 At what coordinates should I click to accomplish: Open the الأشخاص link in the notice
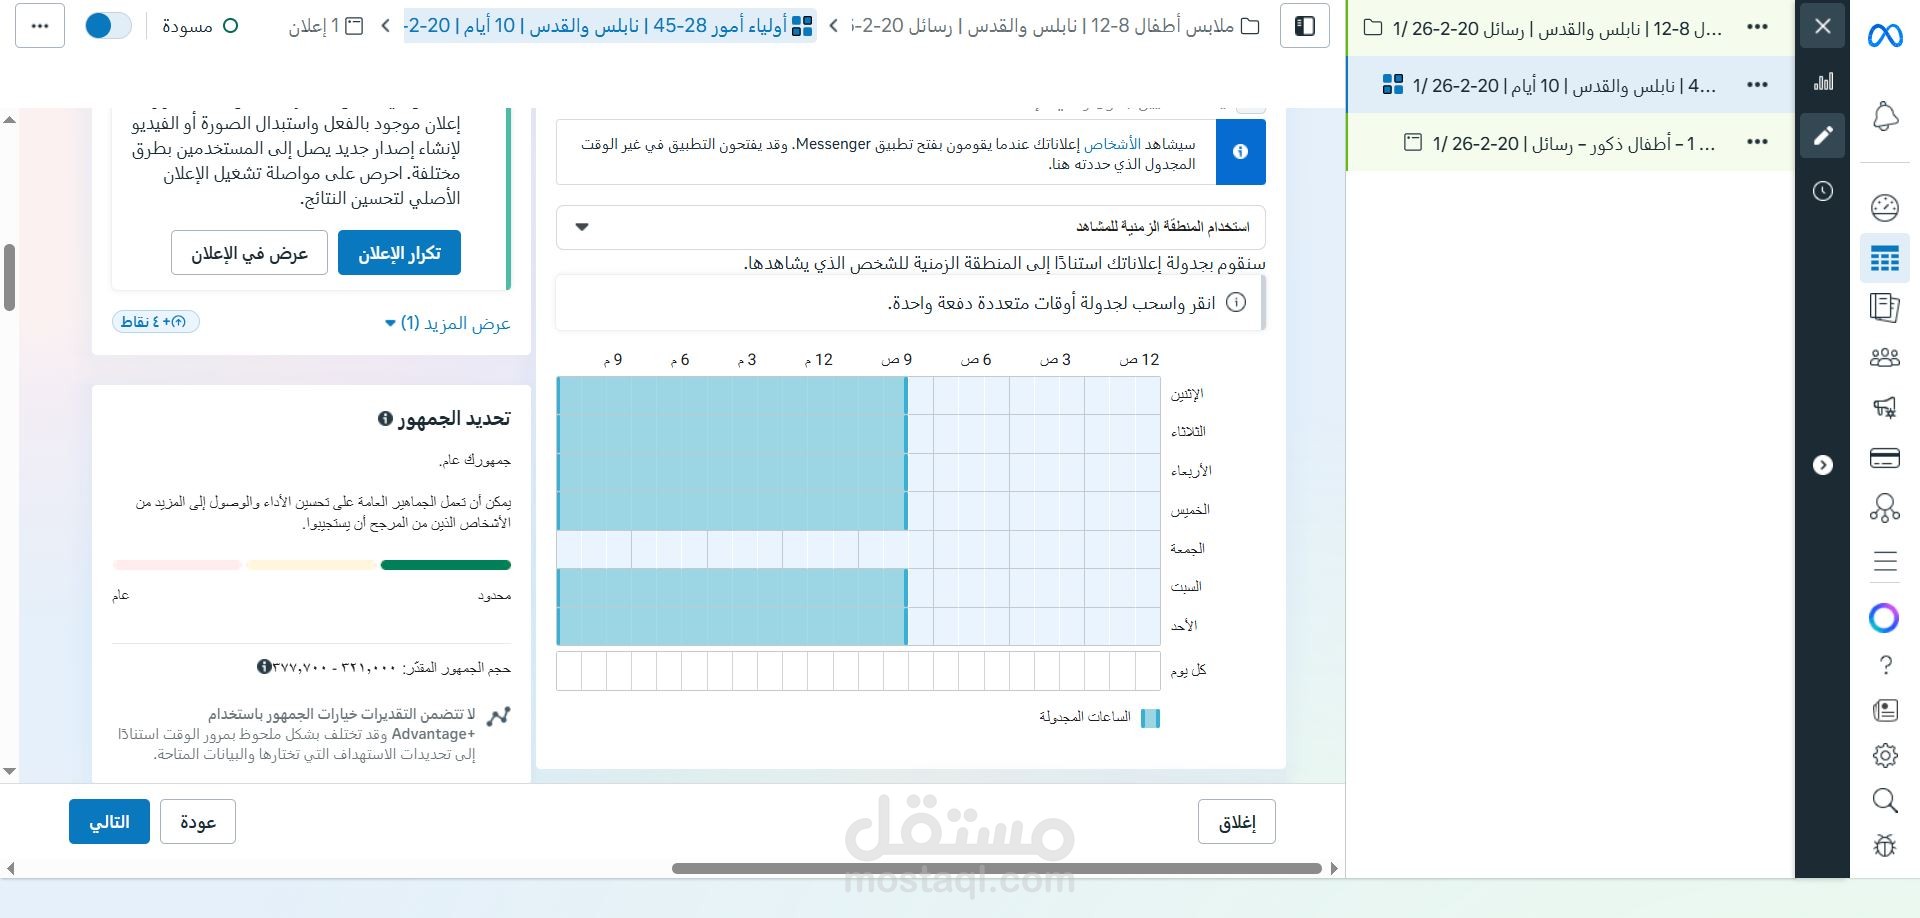[1112, 144]
